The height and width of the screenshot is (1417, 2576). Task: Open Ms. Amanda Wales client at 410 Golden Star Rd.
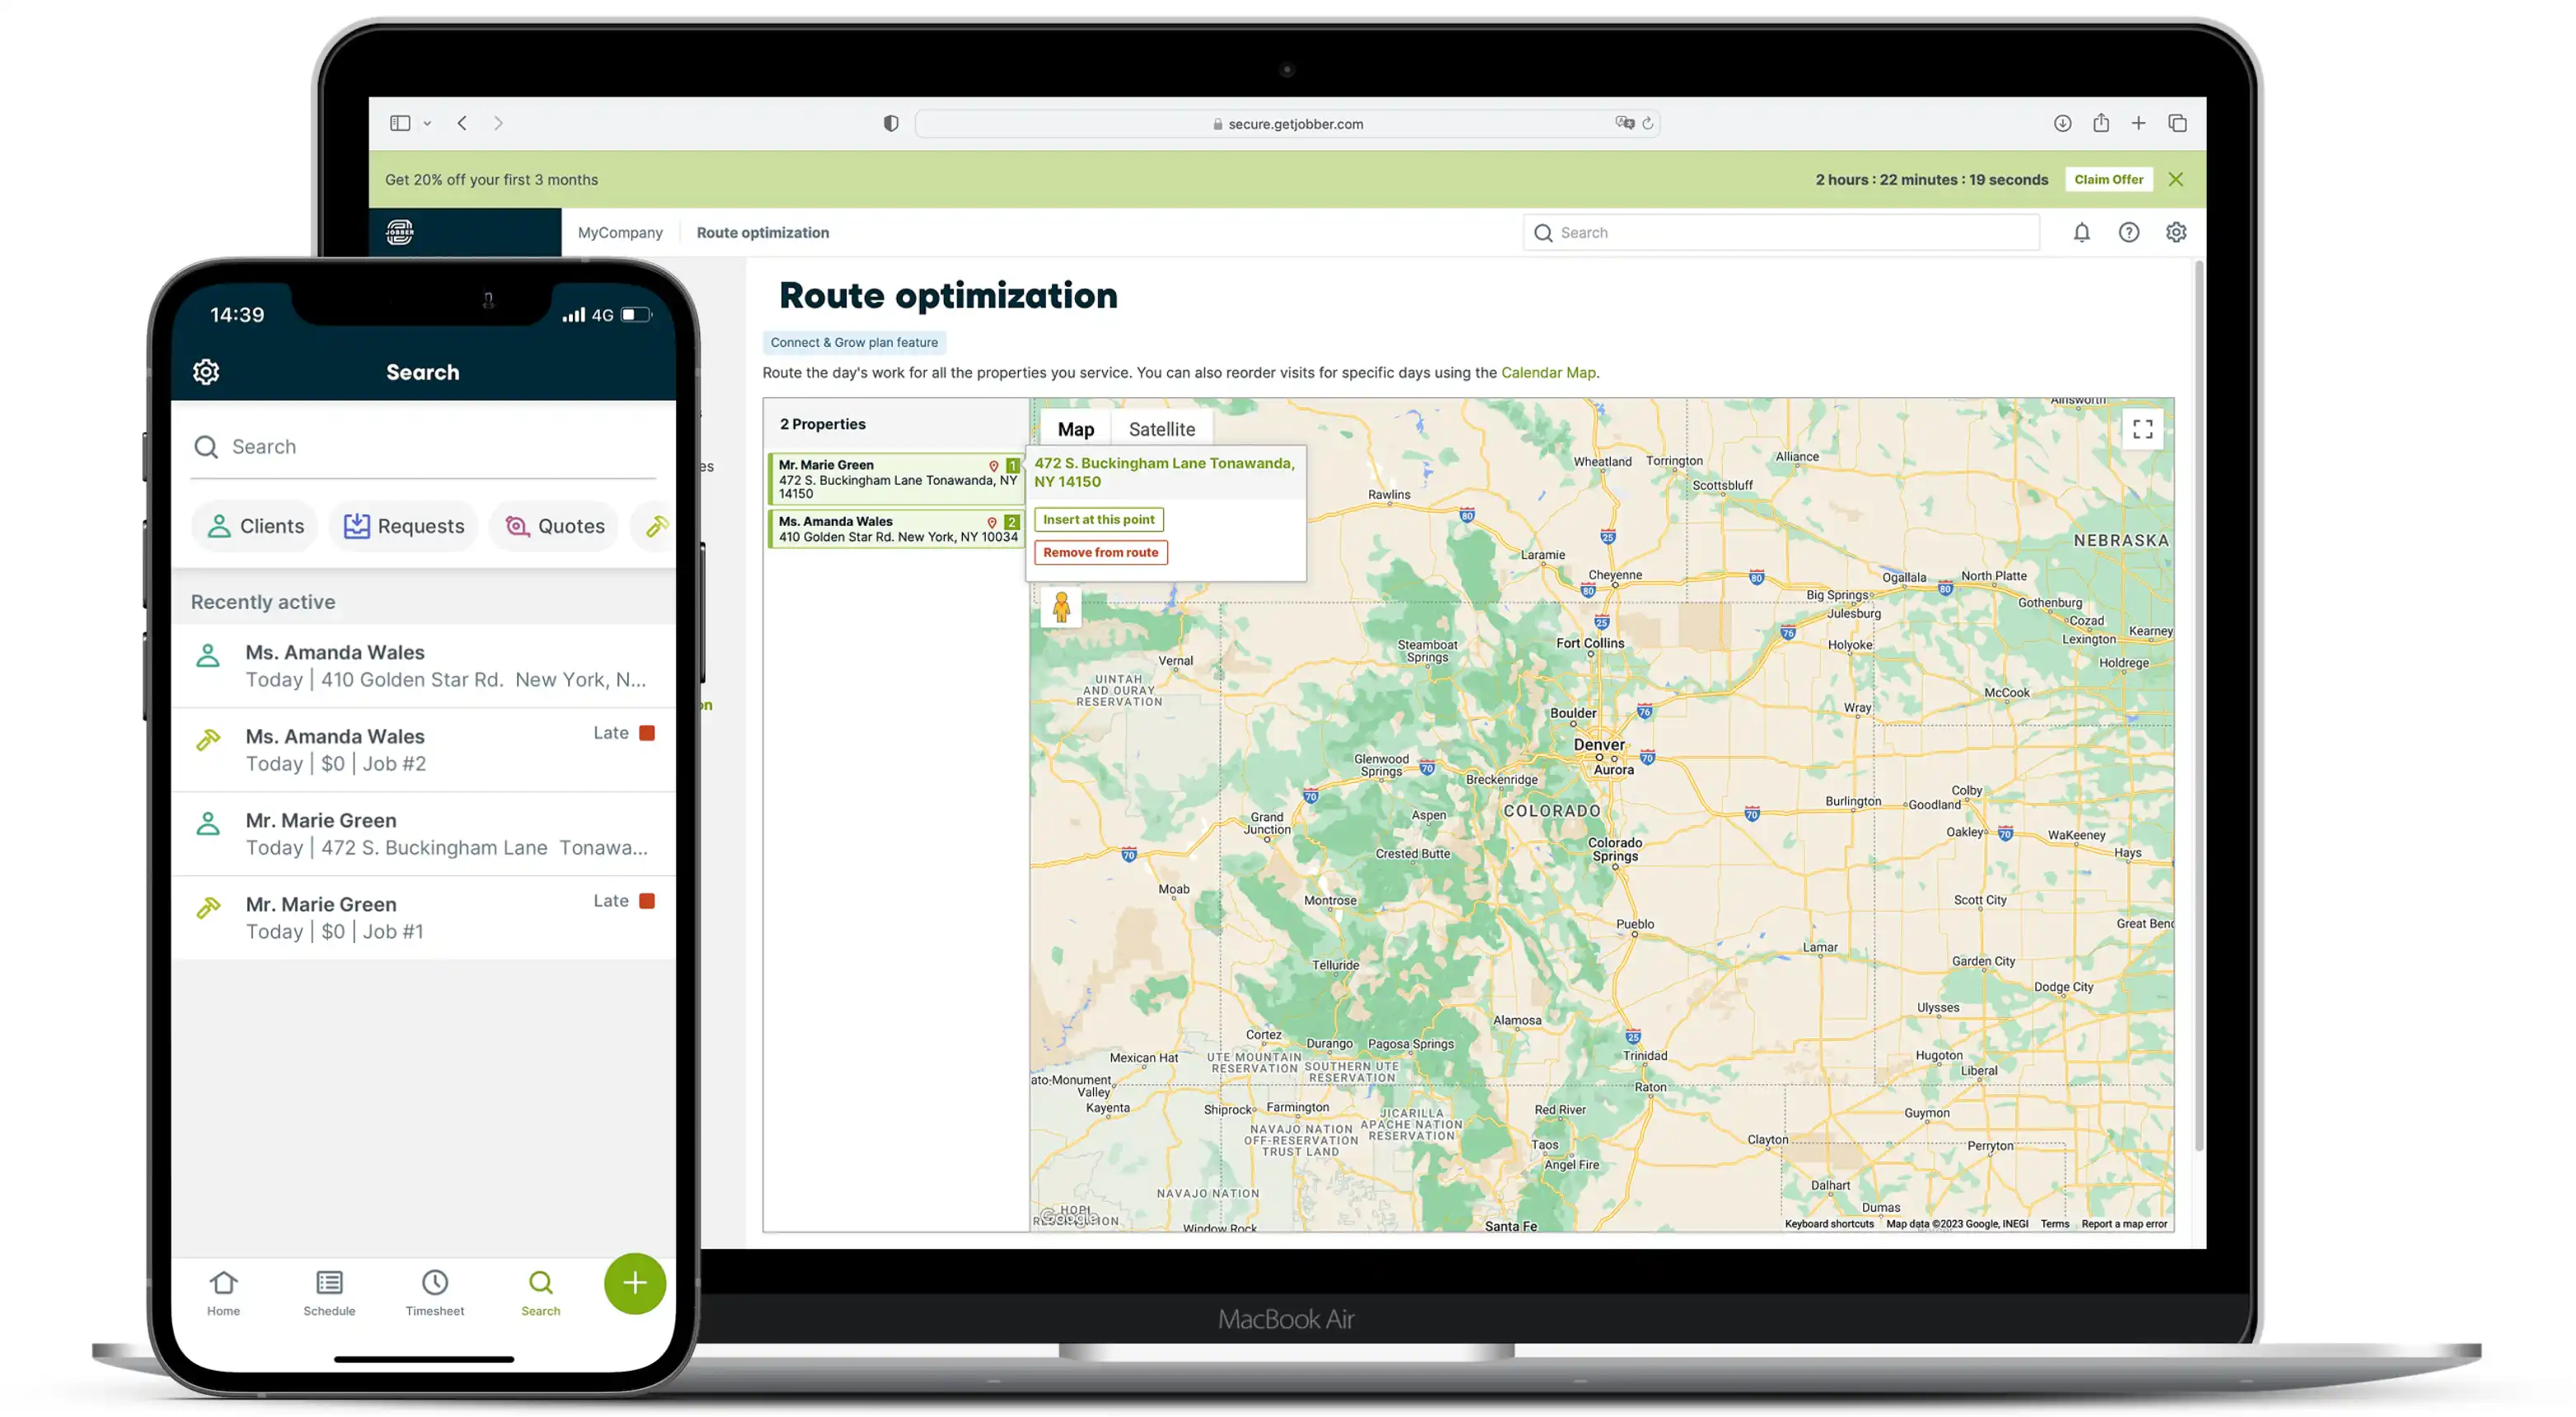click(x=424, y=666)
